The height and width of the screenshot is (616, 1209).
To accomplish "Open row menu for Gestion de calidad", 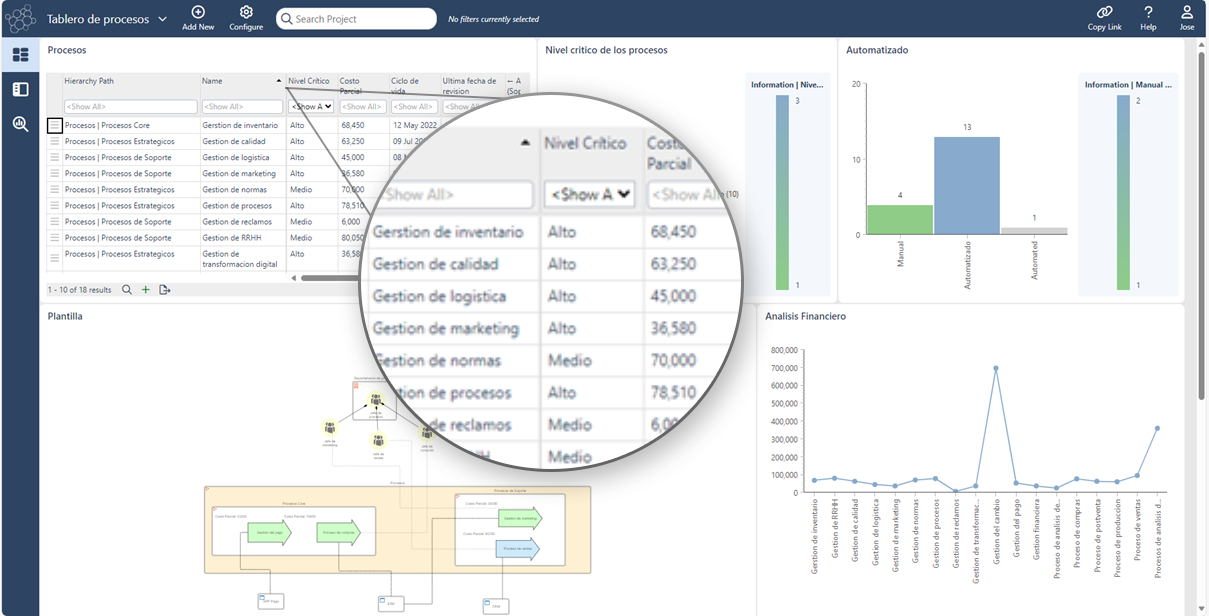I will 55,142.
